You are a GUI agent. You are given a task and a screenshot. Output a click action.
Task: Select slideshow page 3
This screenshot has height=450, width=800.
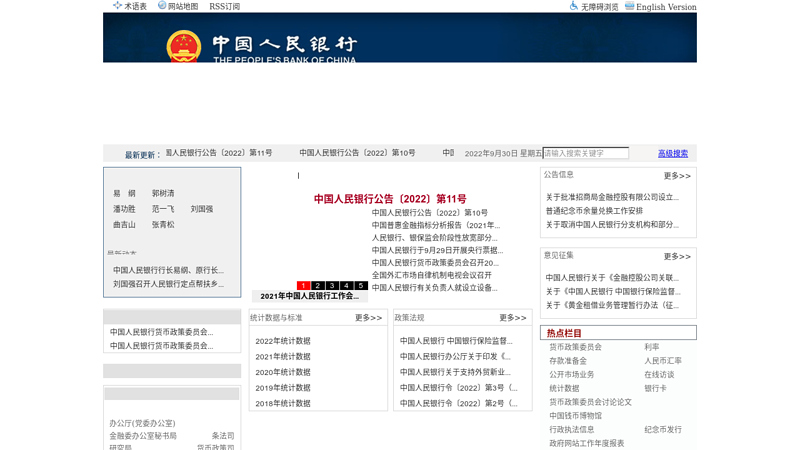(x=332, y=286)
